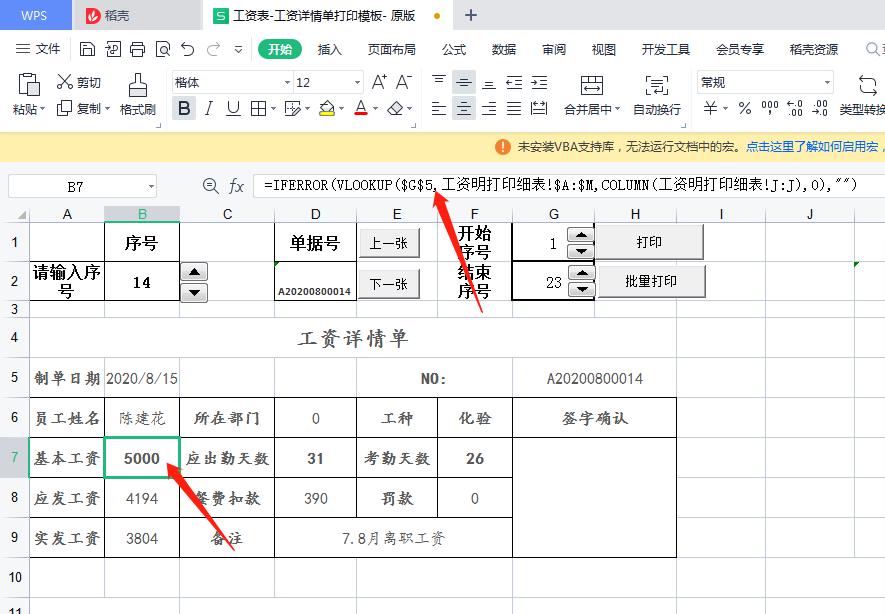Toggle bottom vertical alignment
This screenshot has height=614, width=885.
pyautogui.click(x=489, y=82)
